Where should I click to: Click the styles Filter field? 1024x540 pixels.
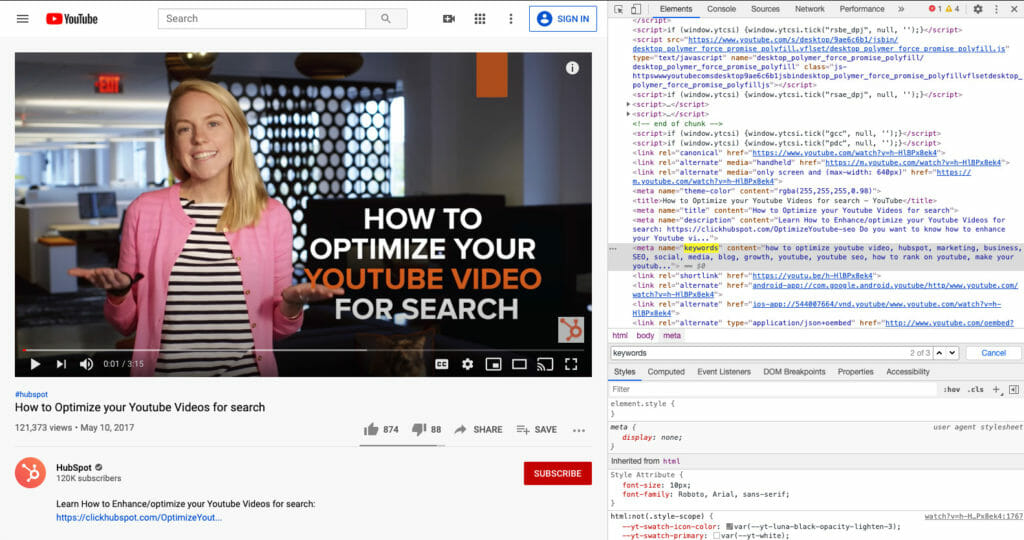[x=774, y=389]
